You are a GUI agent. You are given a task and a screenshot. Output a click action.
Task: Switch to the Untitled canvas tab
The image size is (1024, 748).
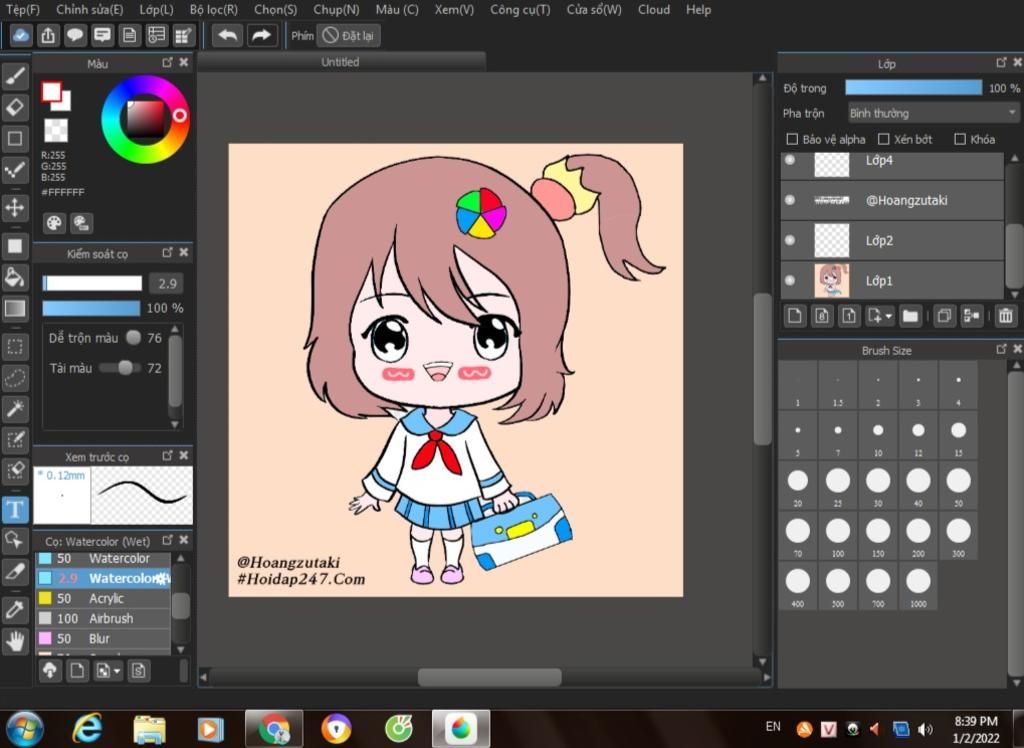[341, 62]
